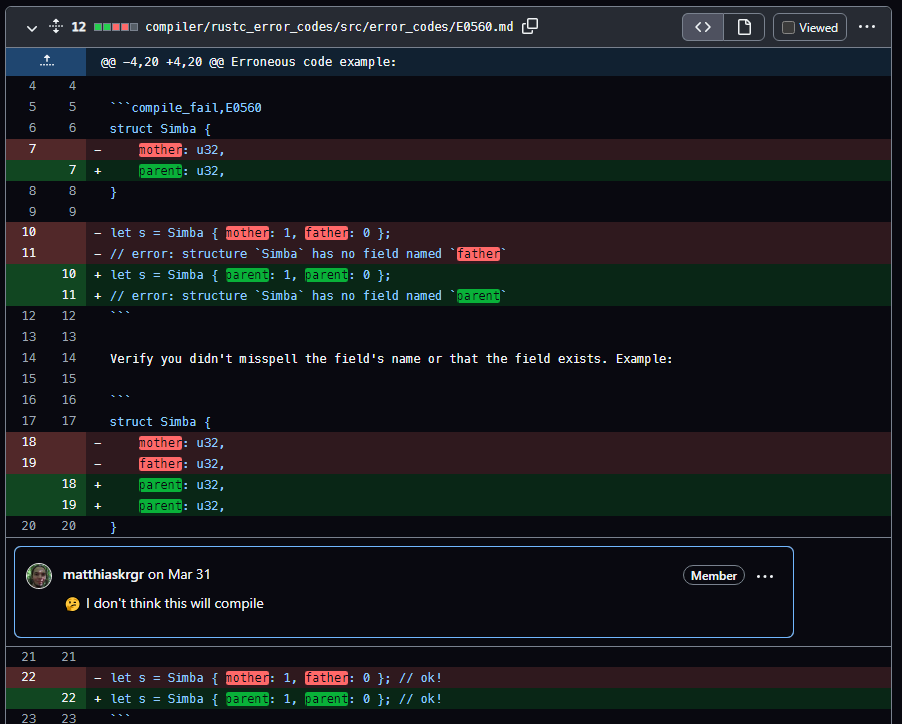
Task: Mark the file as Viewed
Action: [x=810, y=27]
